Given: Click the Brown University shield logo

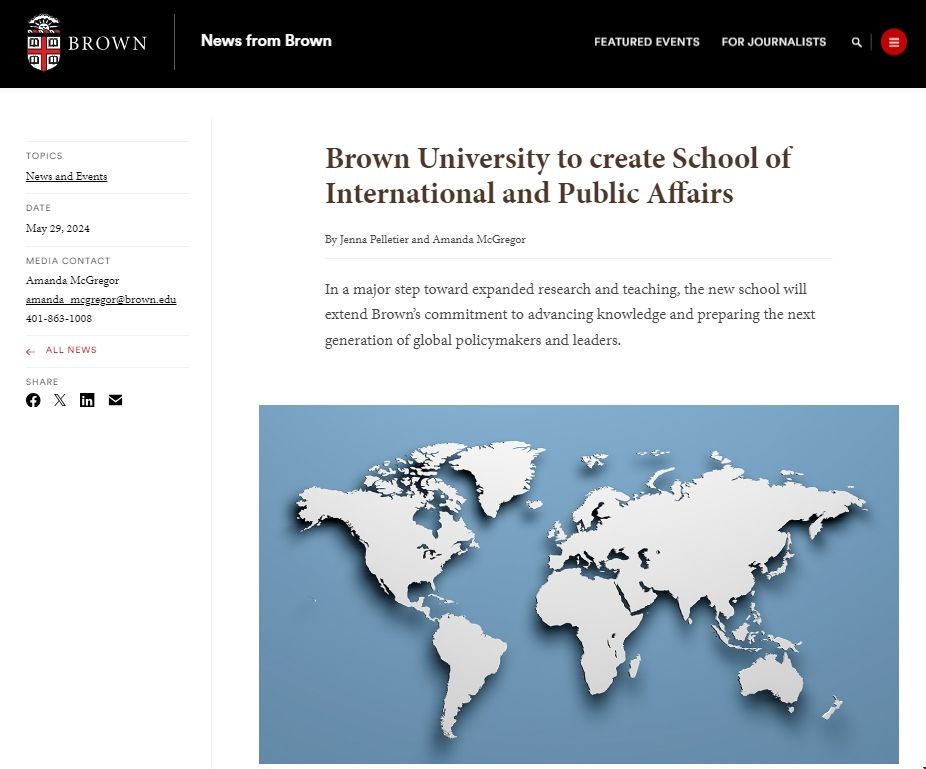Looking at the screenshot, I should click(x=43, y=42).
